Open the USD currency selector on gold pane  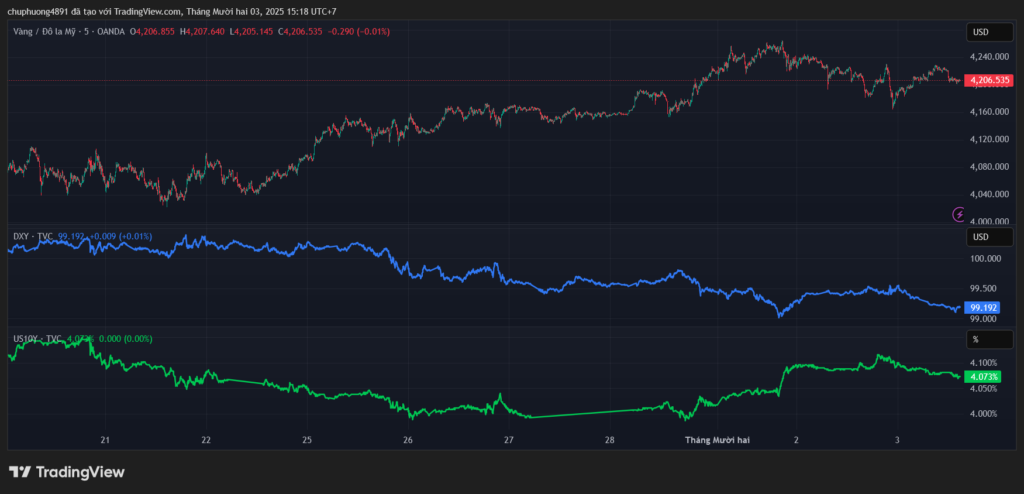click(980, 32)
